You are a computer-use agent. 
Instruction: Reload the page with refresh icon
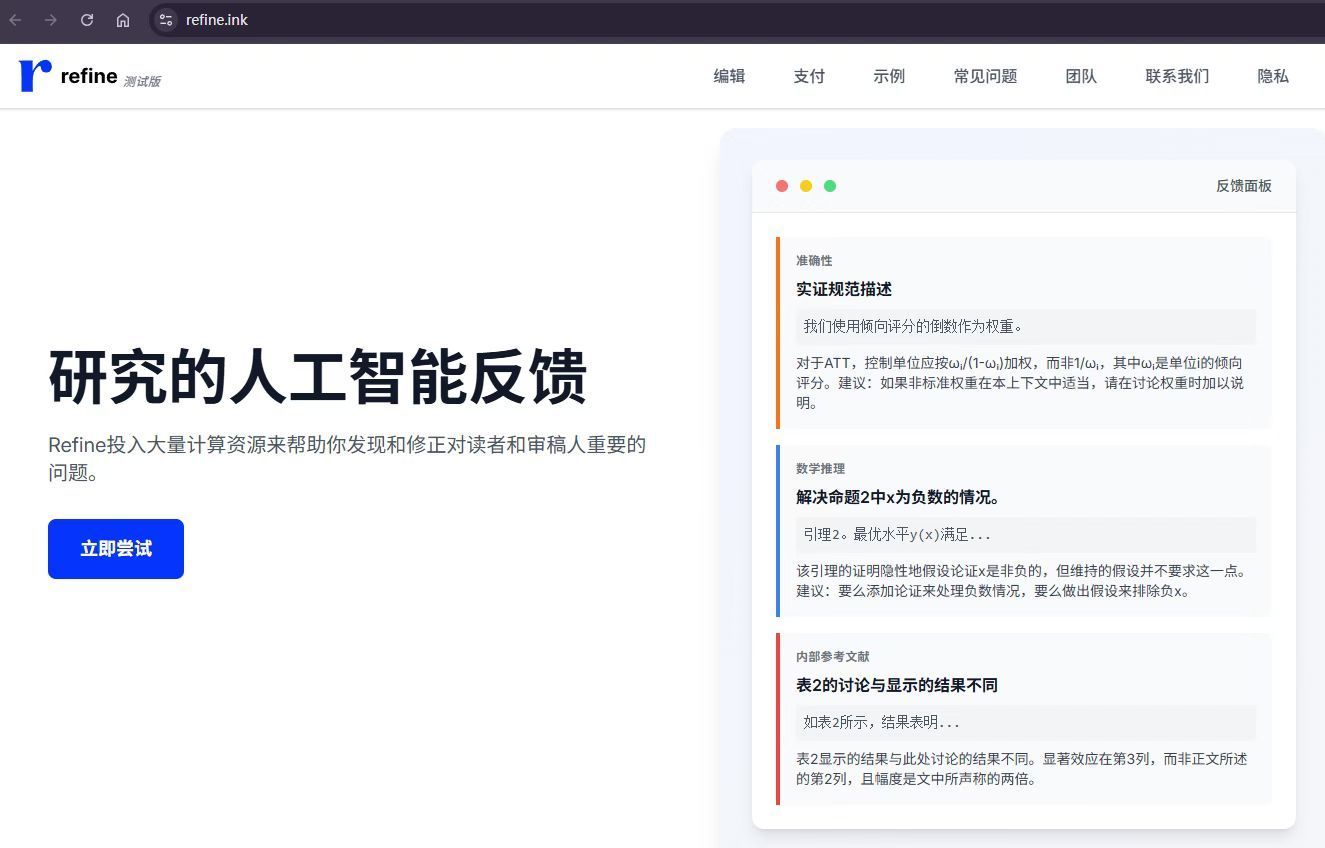[87, 20]
